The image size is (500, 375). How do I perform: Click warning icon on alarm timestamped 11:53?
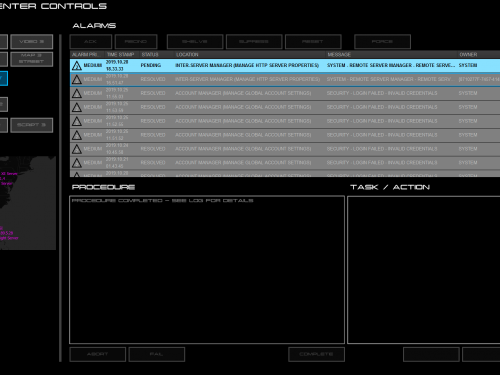click(x=77, y=107)
